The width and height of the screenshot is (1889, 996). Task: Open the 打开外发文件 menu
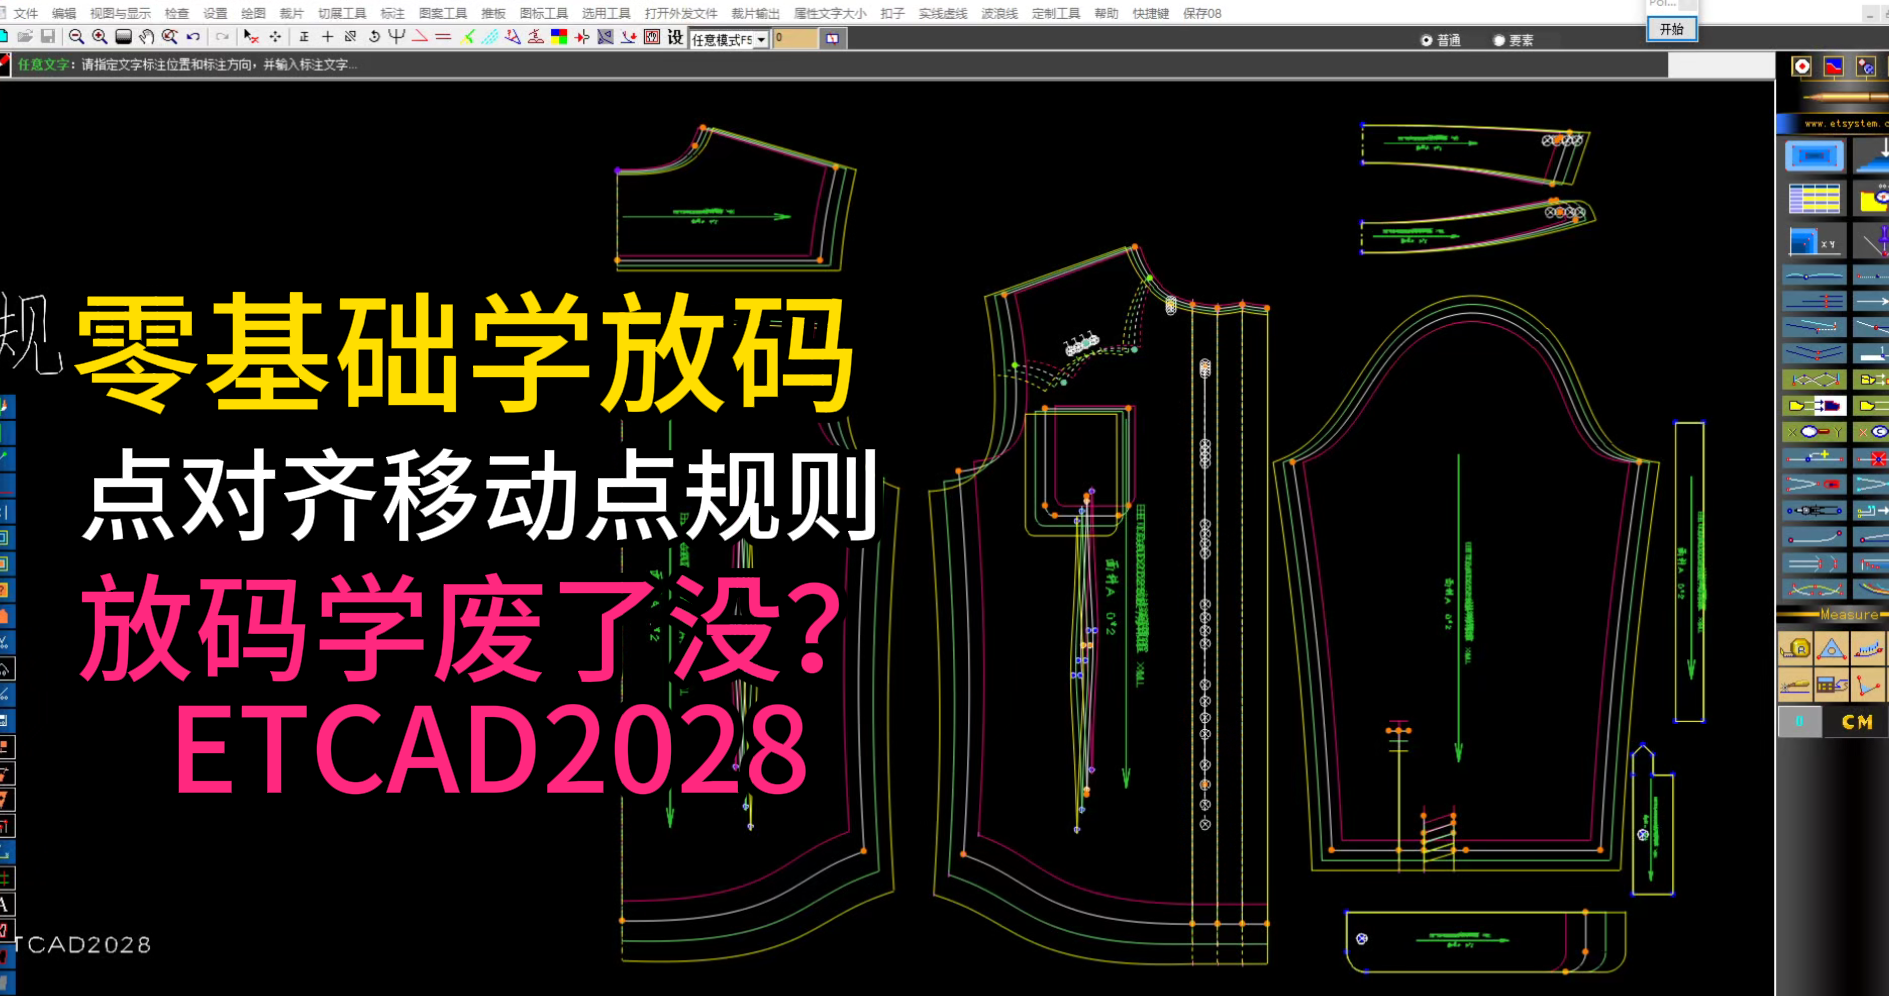point(681,13)
